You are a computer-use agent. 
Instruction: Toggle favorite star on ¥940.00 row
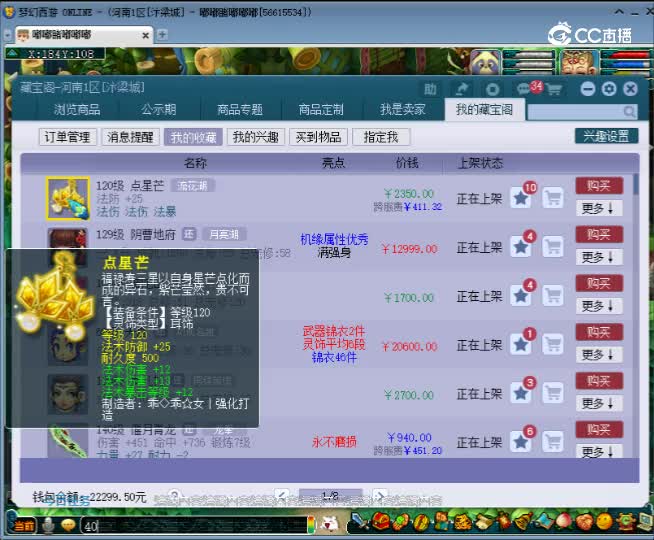(x=521, y=442)
